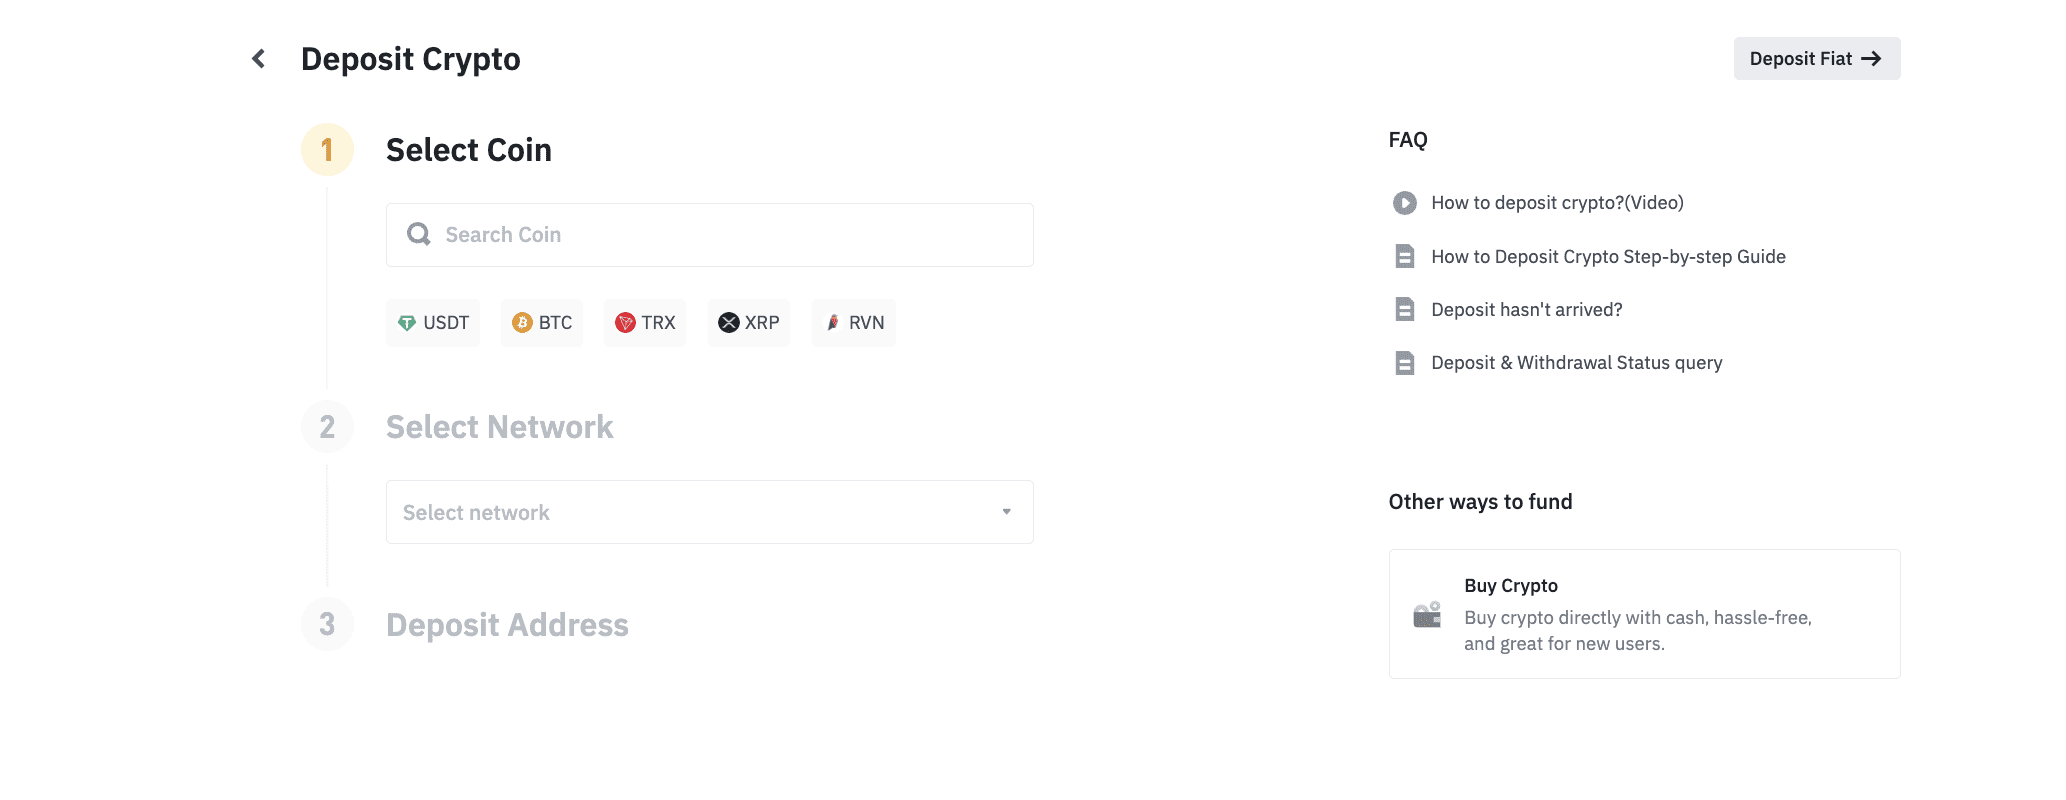Select the USDT coin chip

point(433,323)
